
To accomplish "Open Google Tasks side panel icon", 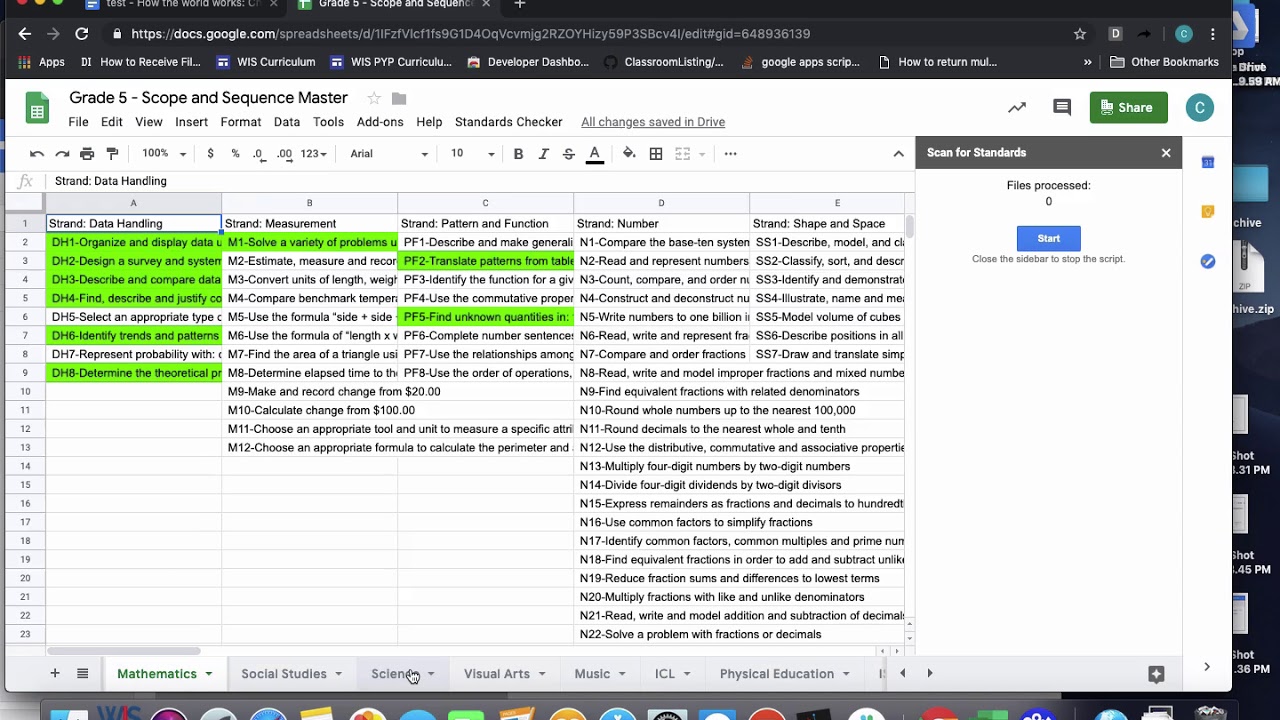I will click(x=1208, y=261).
